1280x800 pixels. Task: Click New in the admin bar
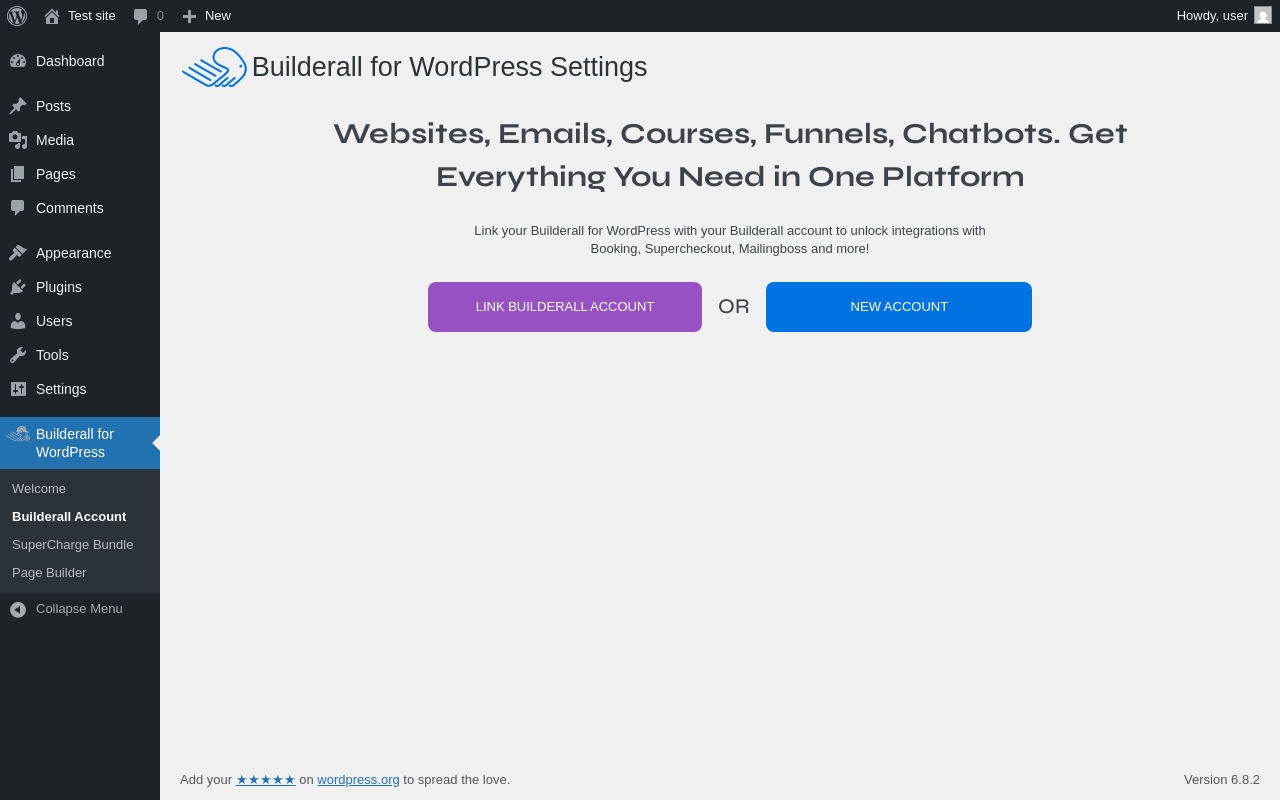point(206,16)
